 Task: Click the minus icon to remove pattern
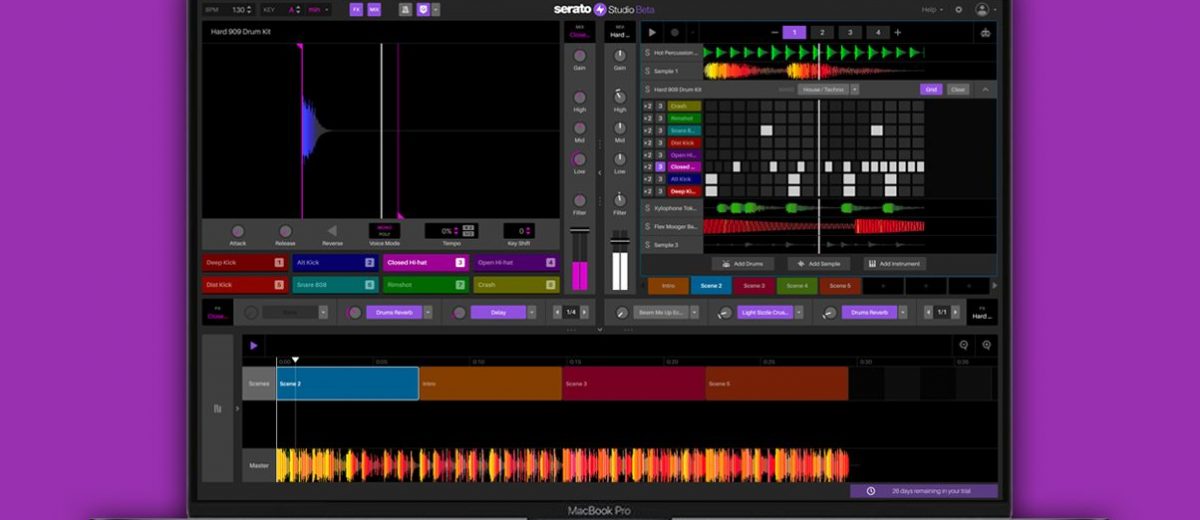[x=775, y=32]
